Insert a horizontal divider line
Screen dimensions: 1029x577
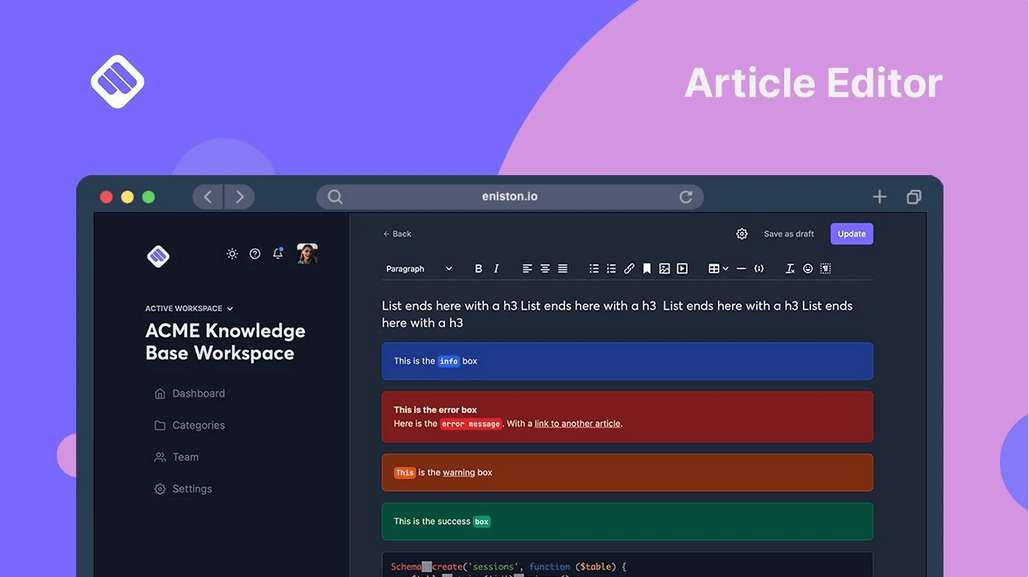pyautogui.click(x=742, y=268)
